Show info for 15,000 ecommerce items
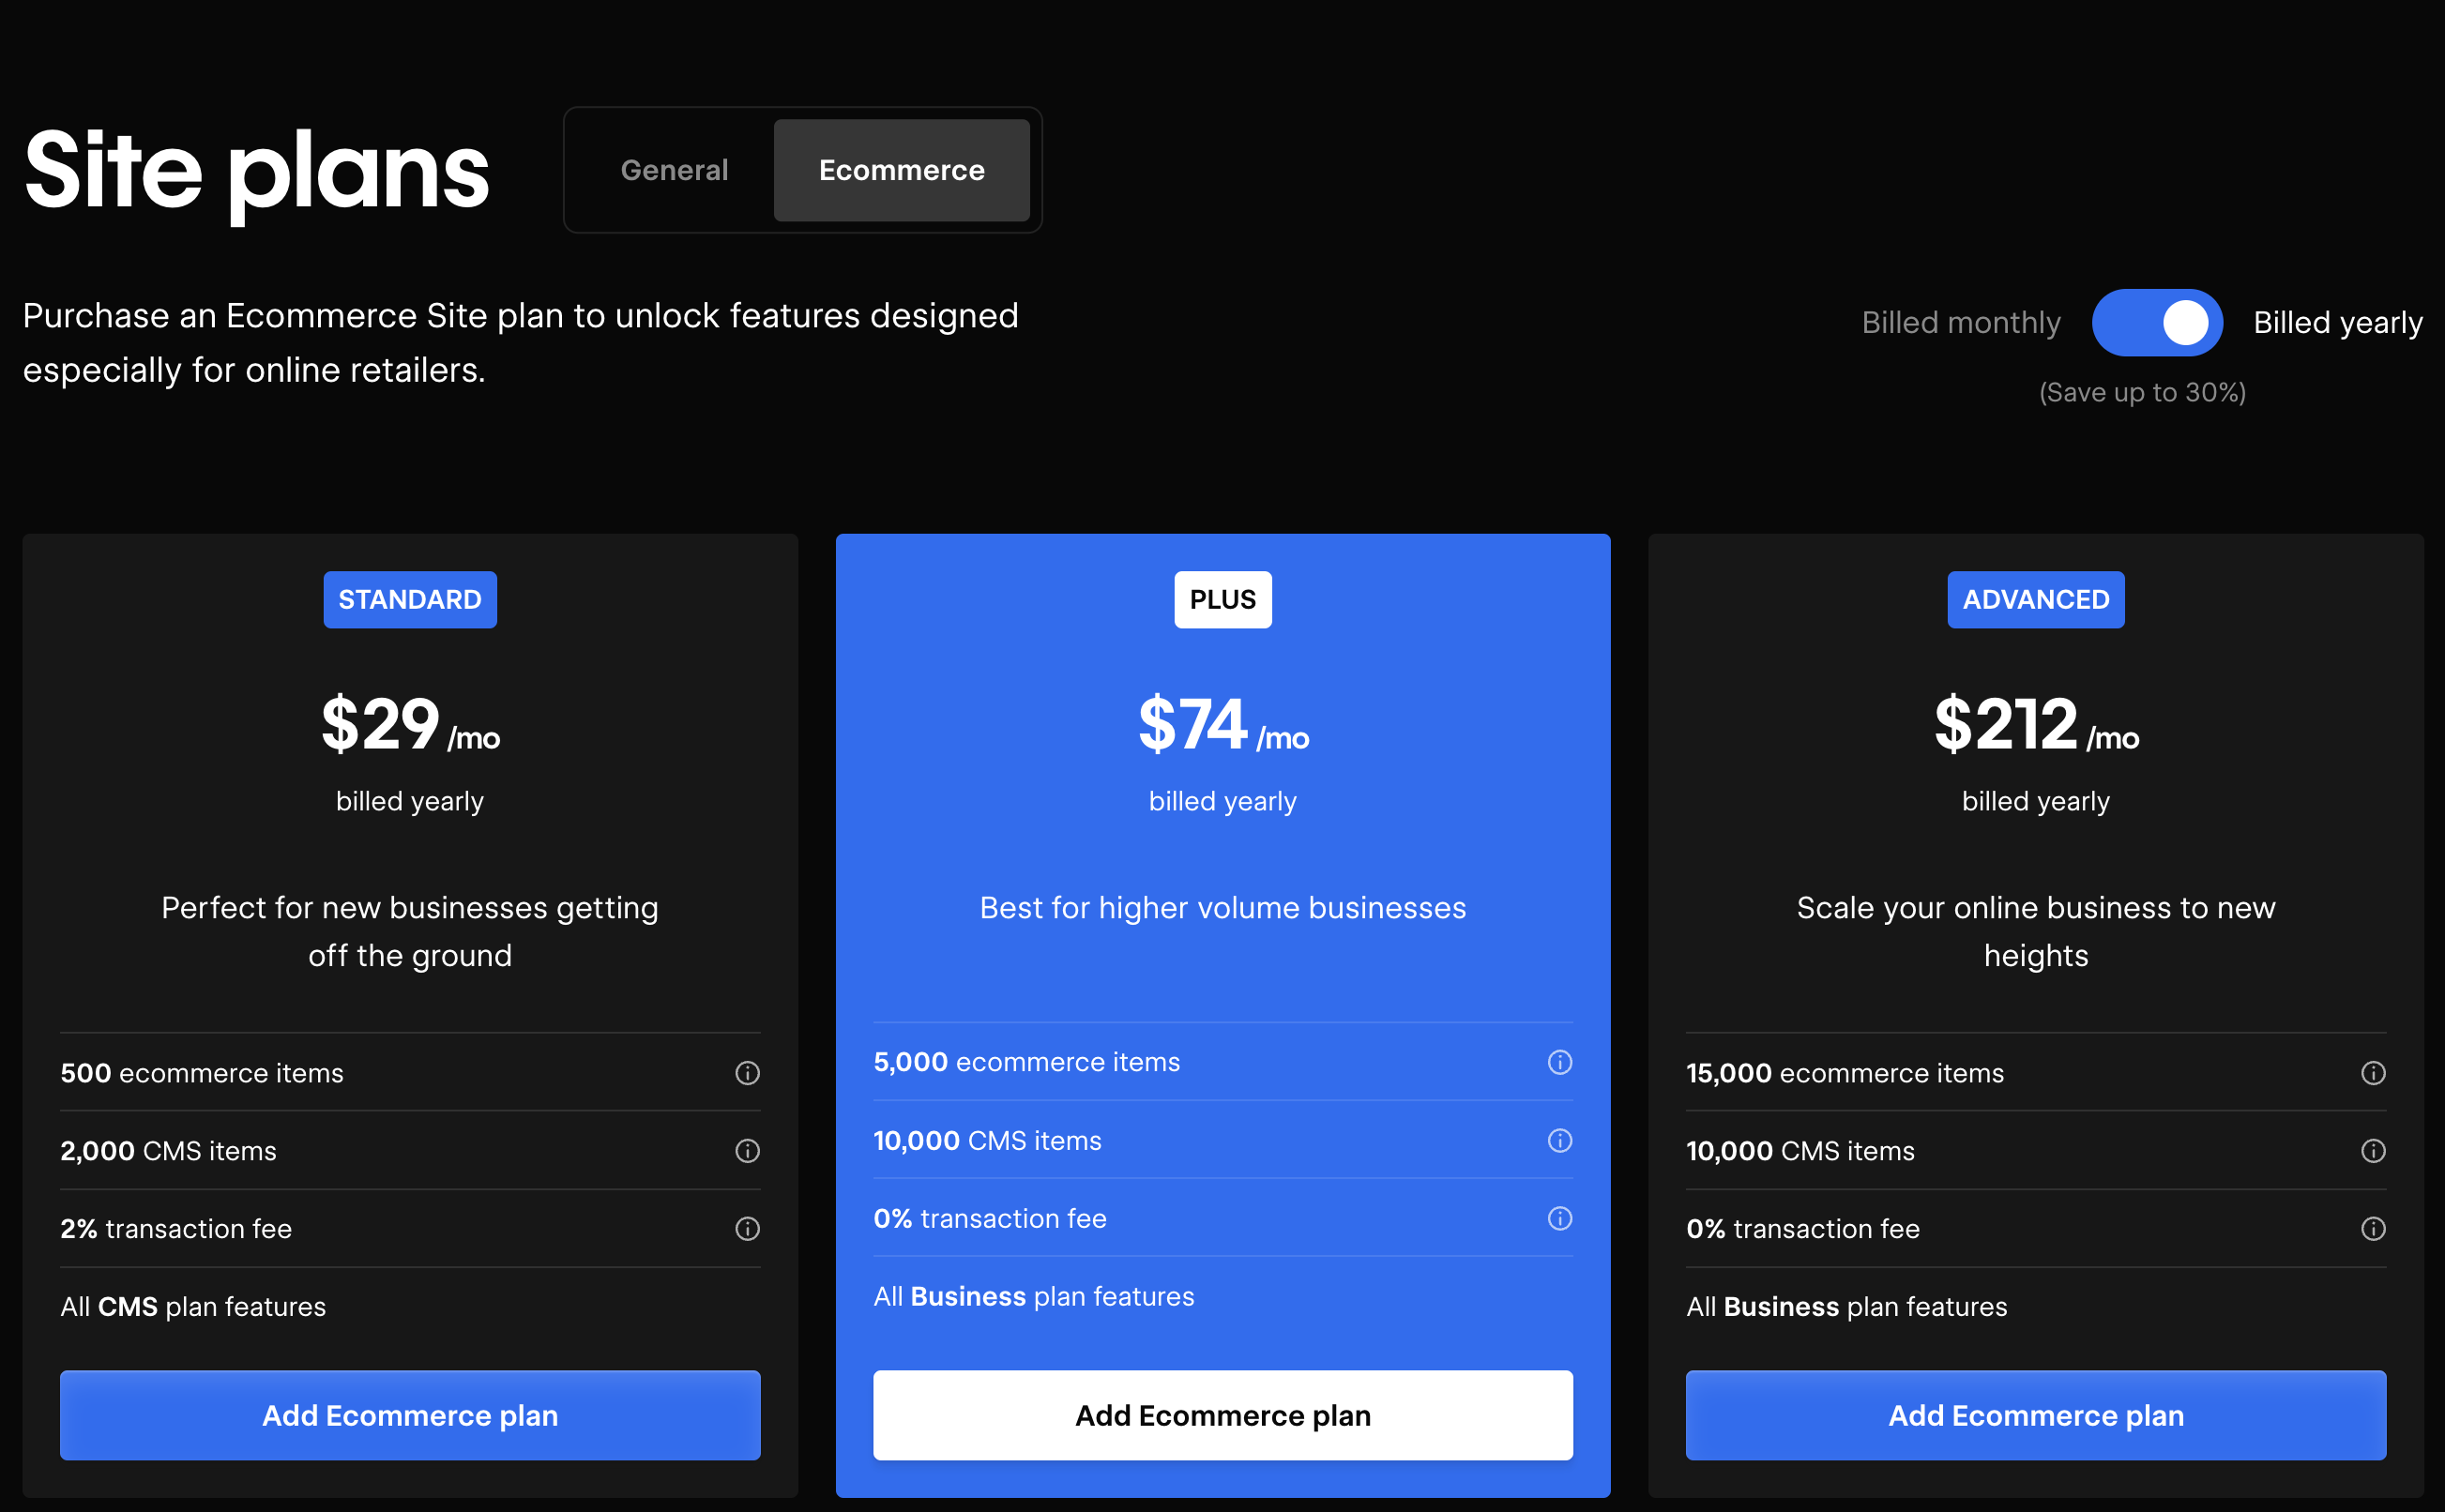 (x=2372, y=1073)
